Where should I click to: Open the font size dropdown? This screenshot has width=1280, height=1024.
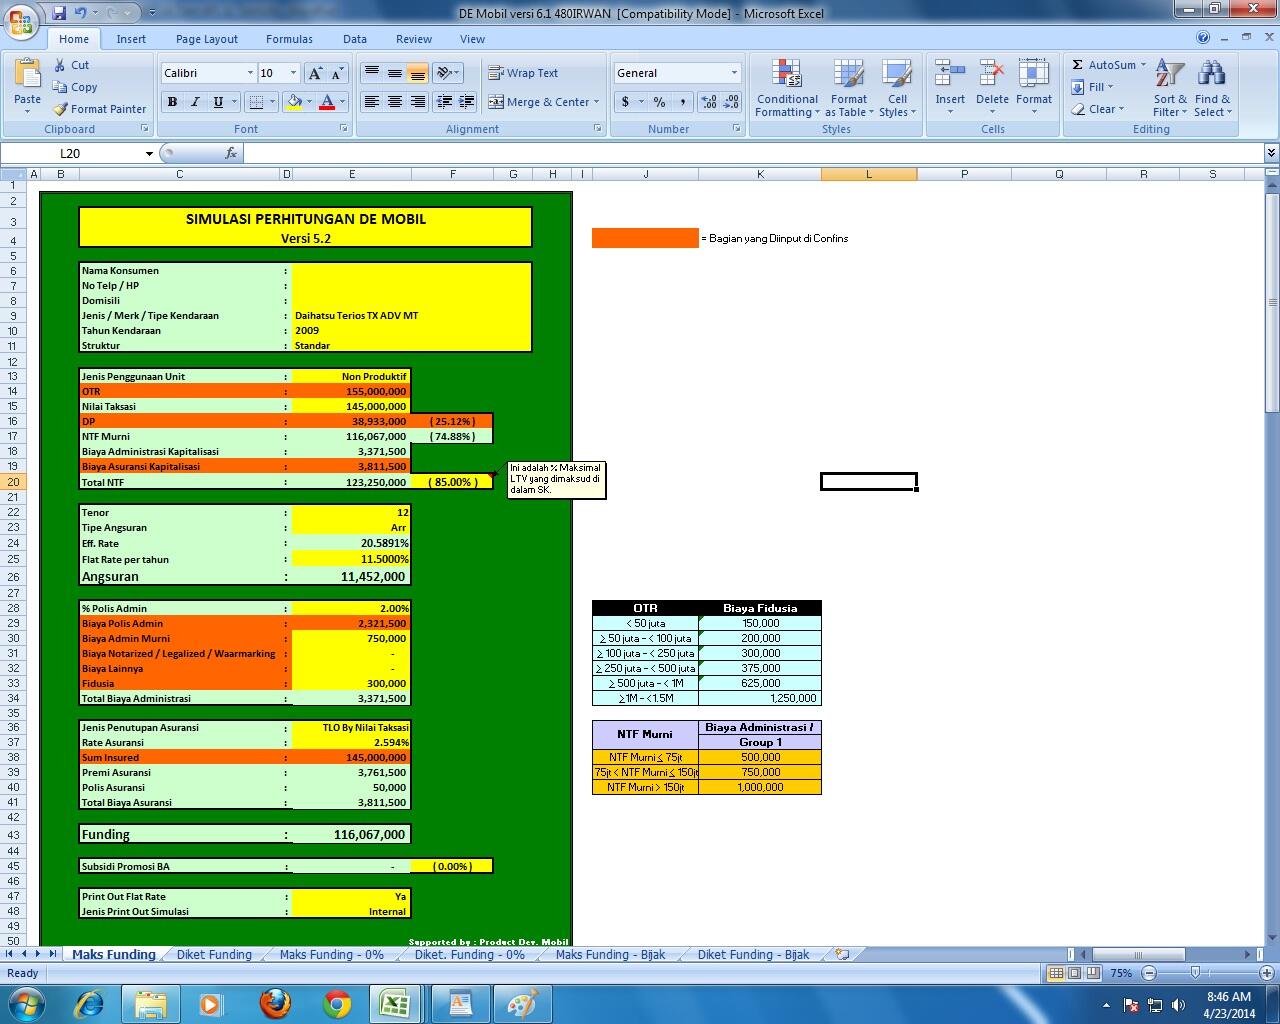tap(293, 73)
